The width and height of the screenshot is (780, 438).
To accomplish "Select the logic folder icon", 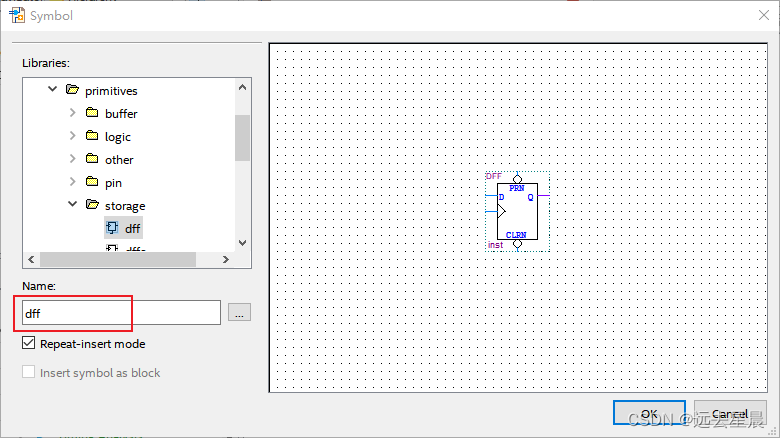I will (x=92, y=135).
